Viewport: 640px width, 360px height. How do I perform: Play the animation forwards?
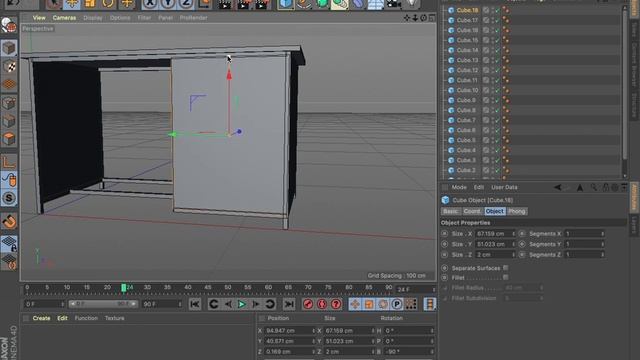242,304
